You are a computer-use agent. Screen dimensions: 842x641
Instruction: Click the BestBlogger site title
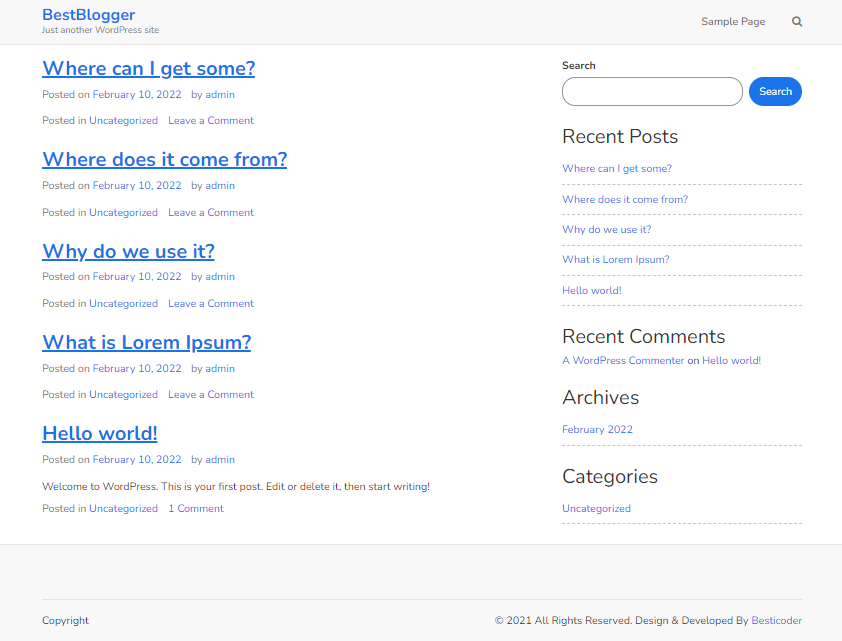88,14
